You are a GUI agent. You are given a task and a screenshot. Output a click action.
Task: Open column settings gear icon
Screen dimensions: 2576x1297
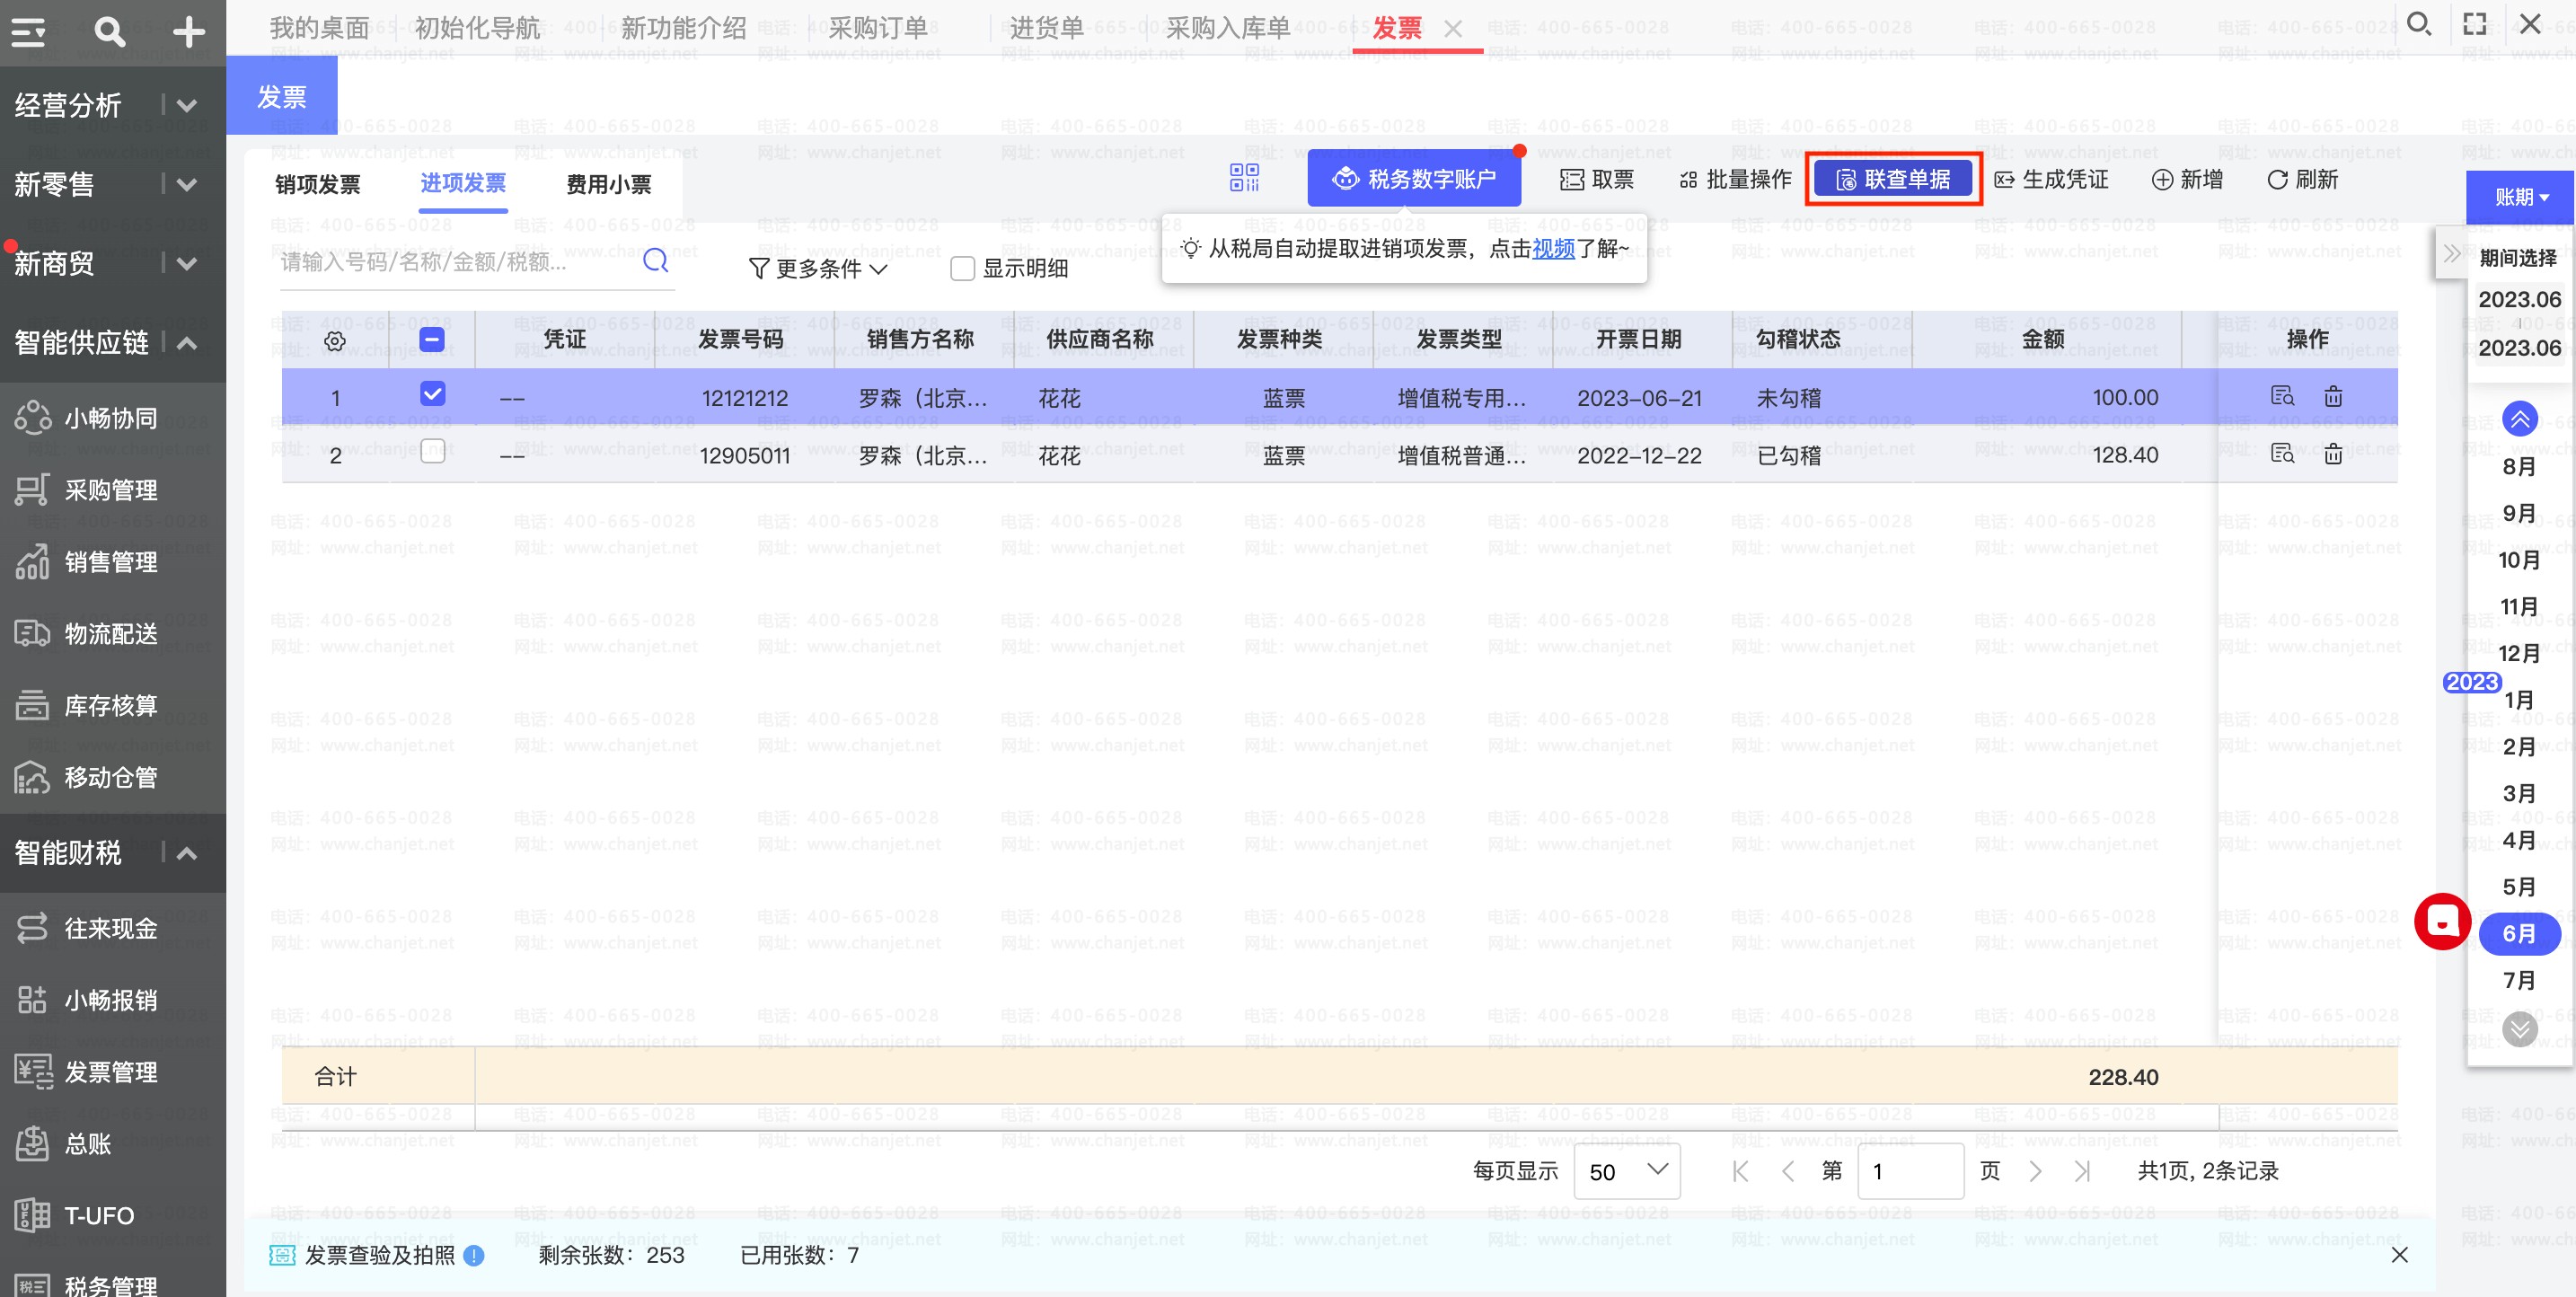point(335,341)
